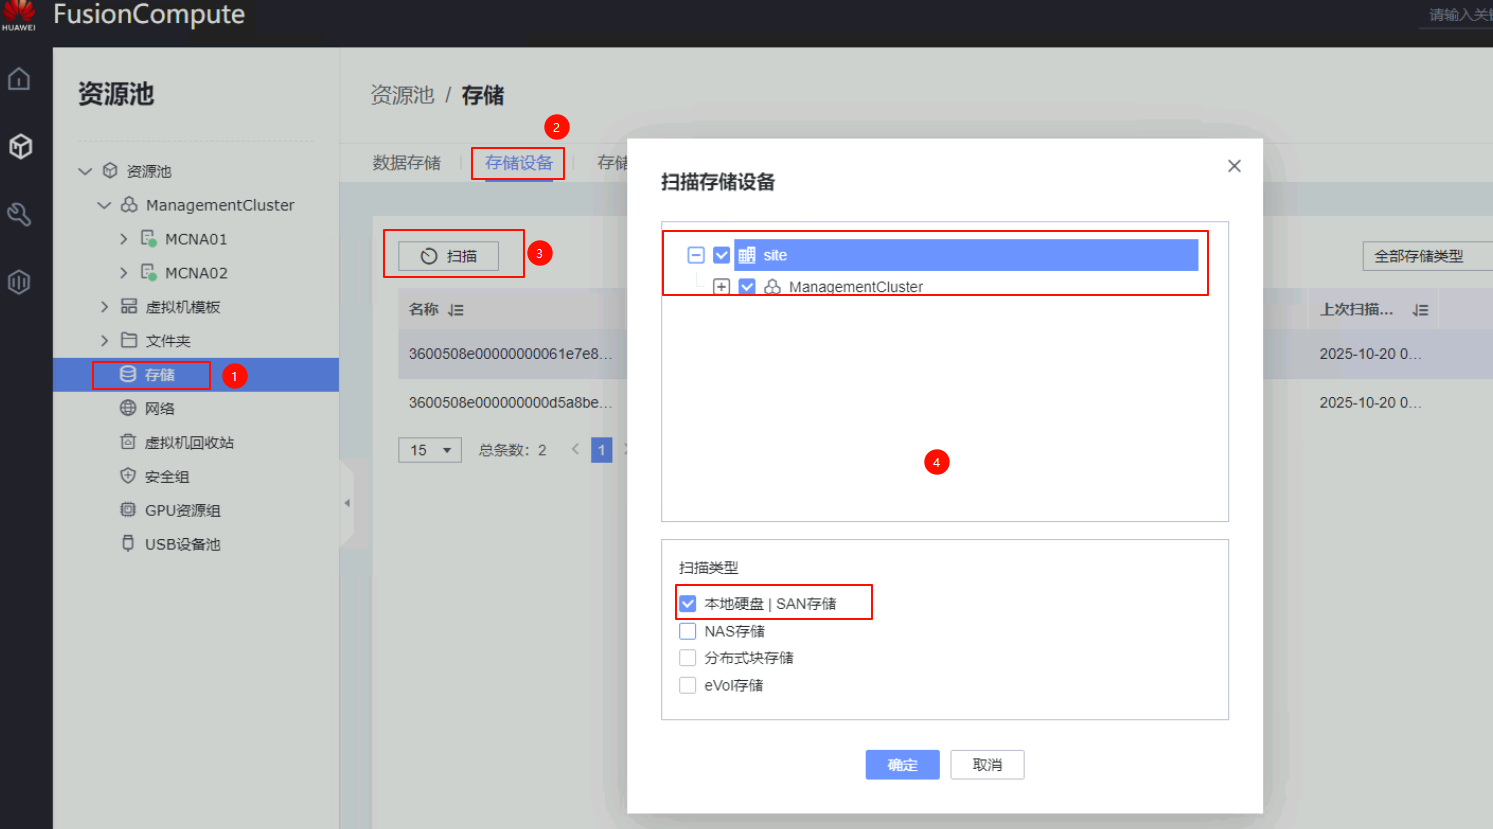1493x829 pixels.
Task: Click the shield icon in left sidebar
Action: click(19, 282)
